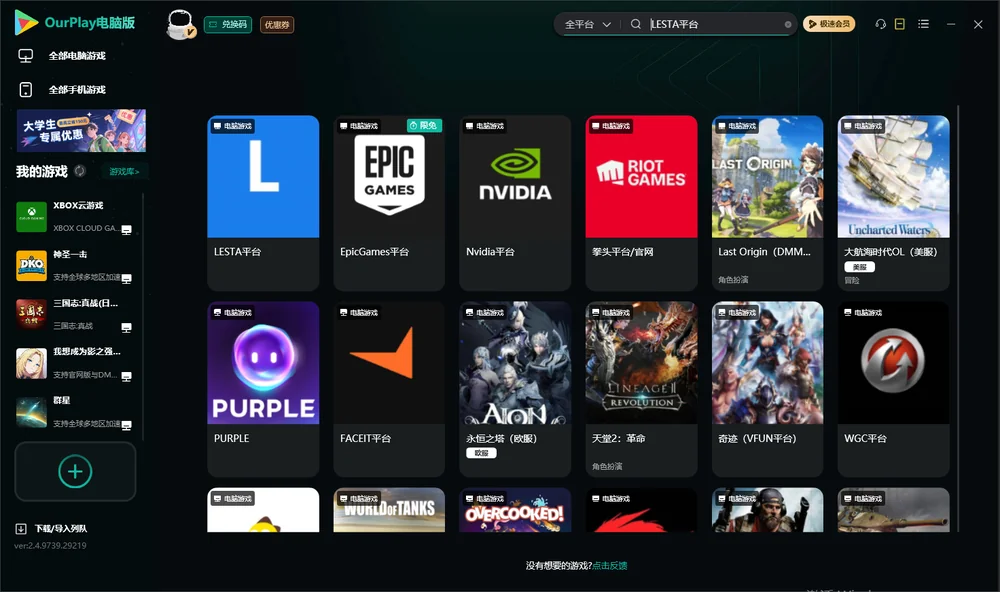Click the 点击反馈 feedback link
The height and width of the screenshot is (592, 1000).
click(610, 565)
